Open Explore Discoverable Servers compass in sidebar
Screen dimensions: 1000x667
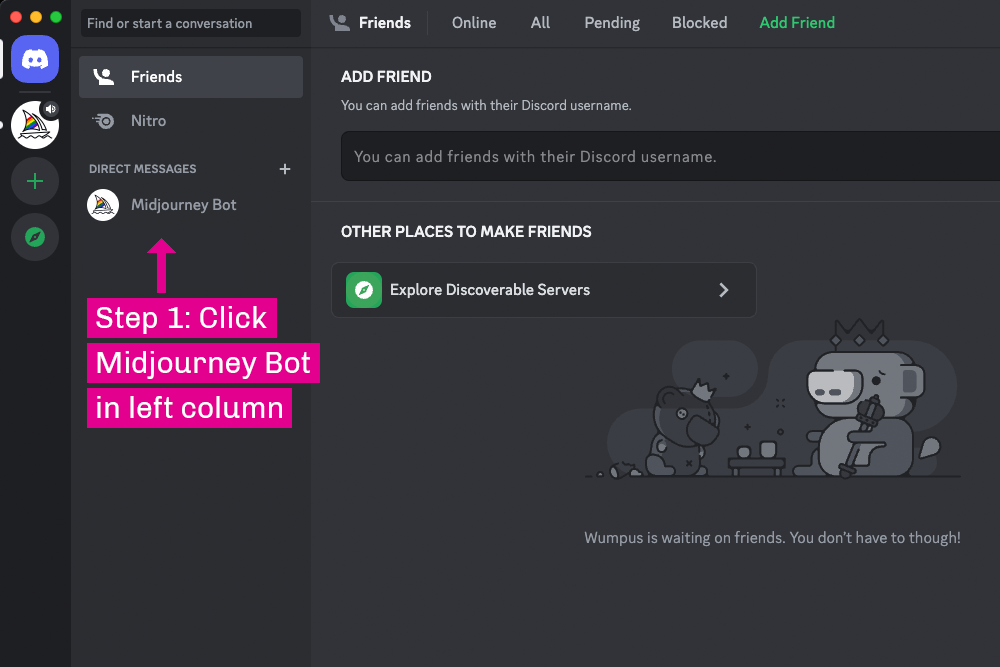35,237
